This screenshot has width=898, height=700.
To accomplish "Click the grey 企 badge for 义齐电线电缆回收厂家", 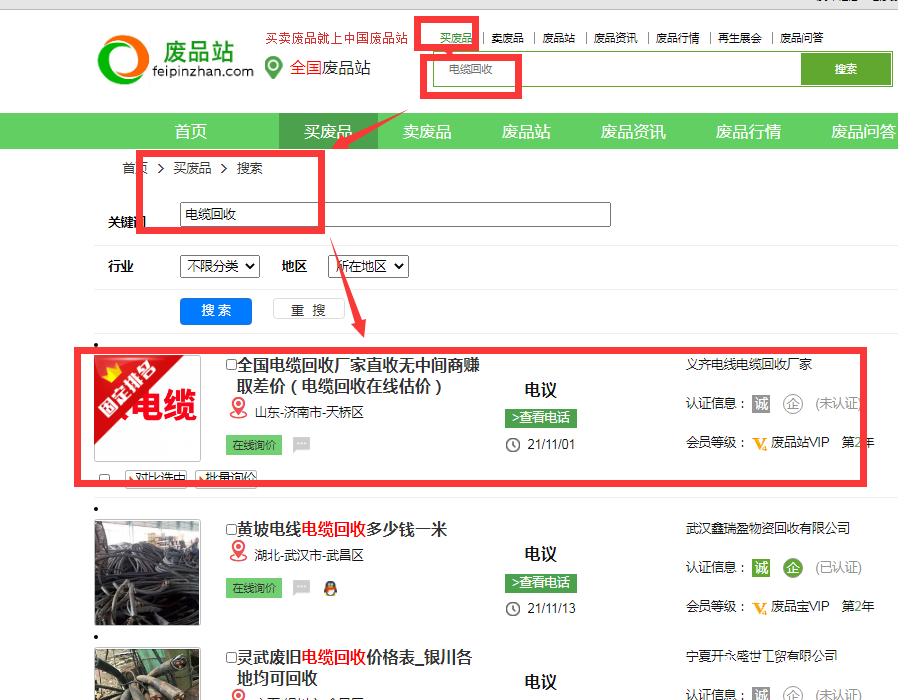I will point(793,404).
